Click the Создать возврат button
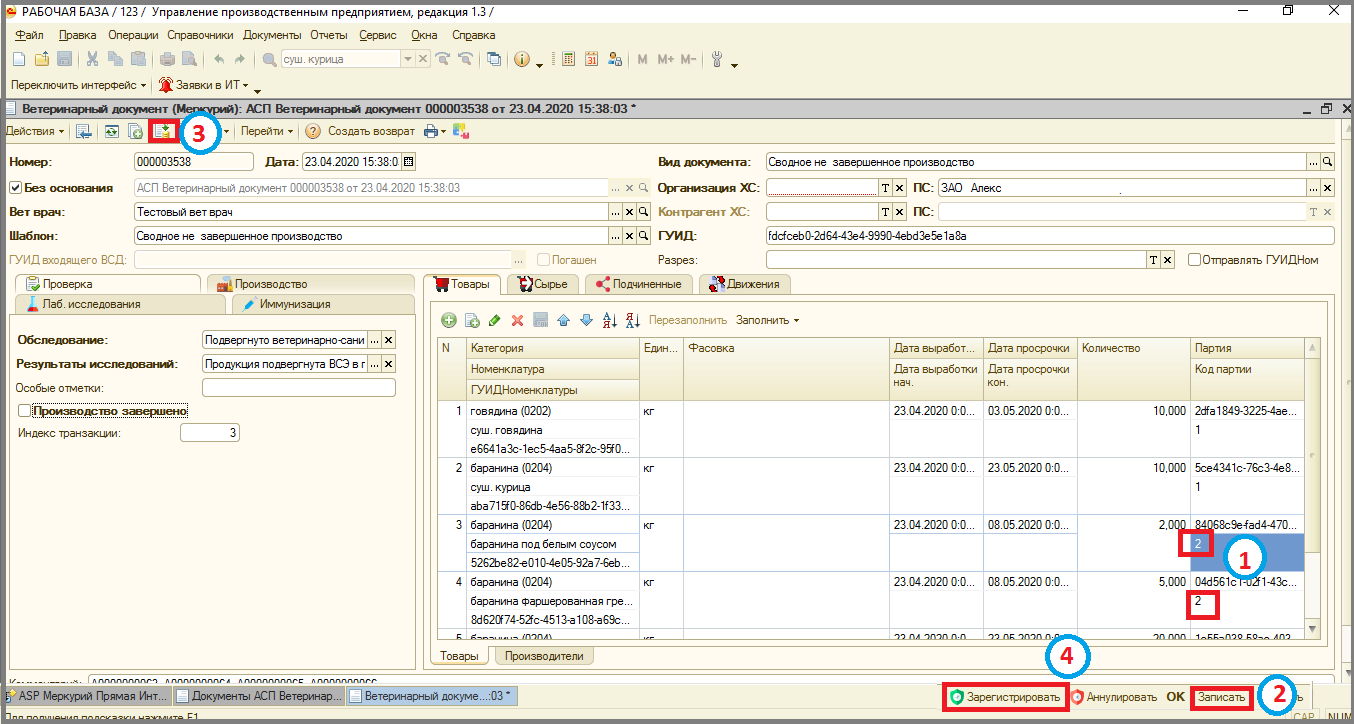This screenshot has width=1354, height=724. (x=371, y=131)
